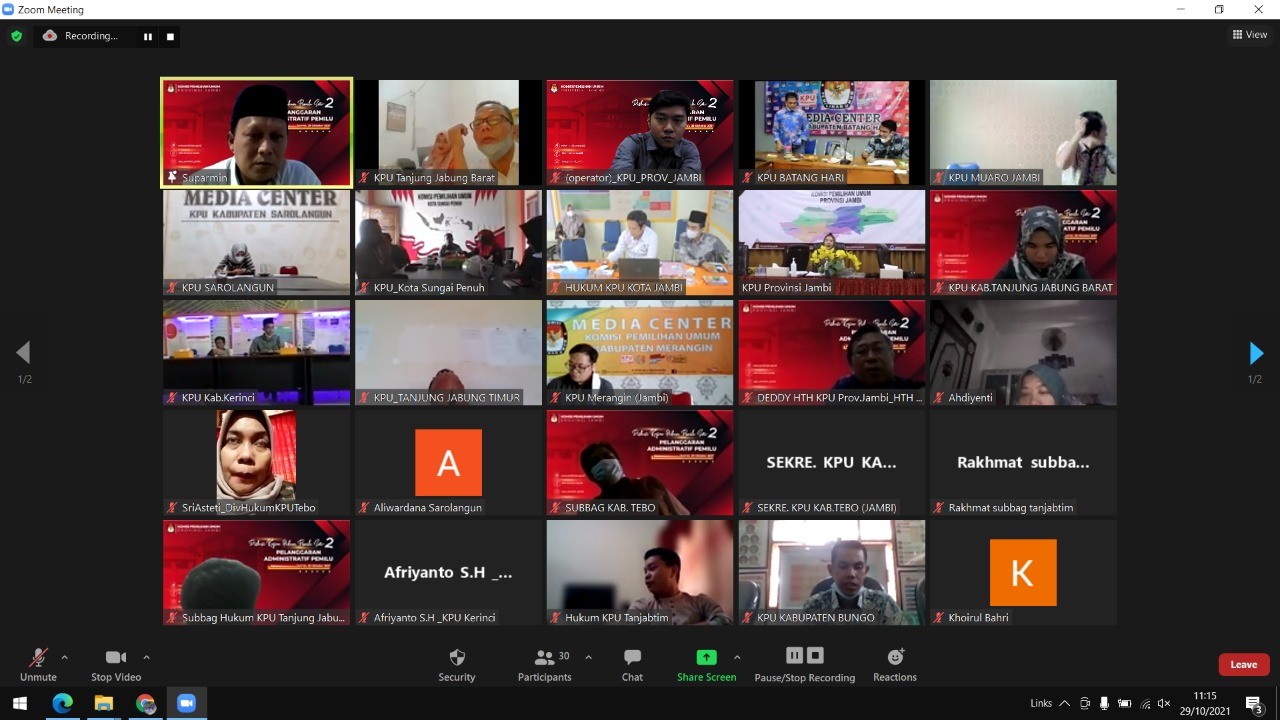Open the View layout menu
This screenshot has height=720, width=1280.
1250,35
